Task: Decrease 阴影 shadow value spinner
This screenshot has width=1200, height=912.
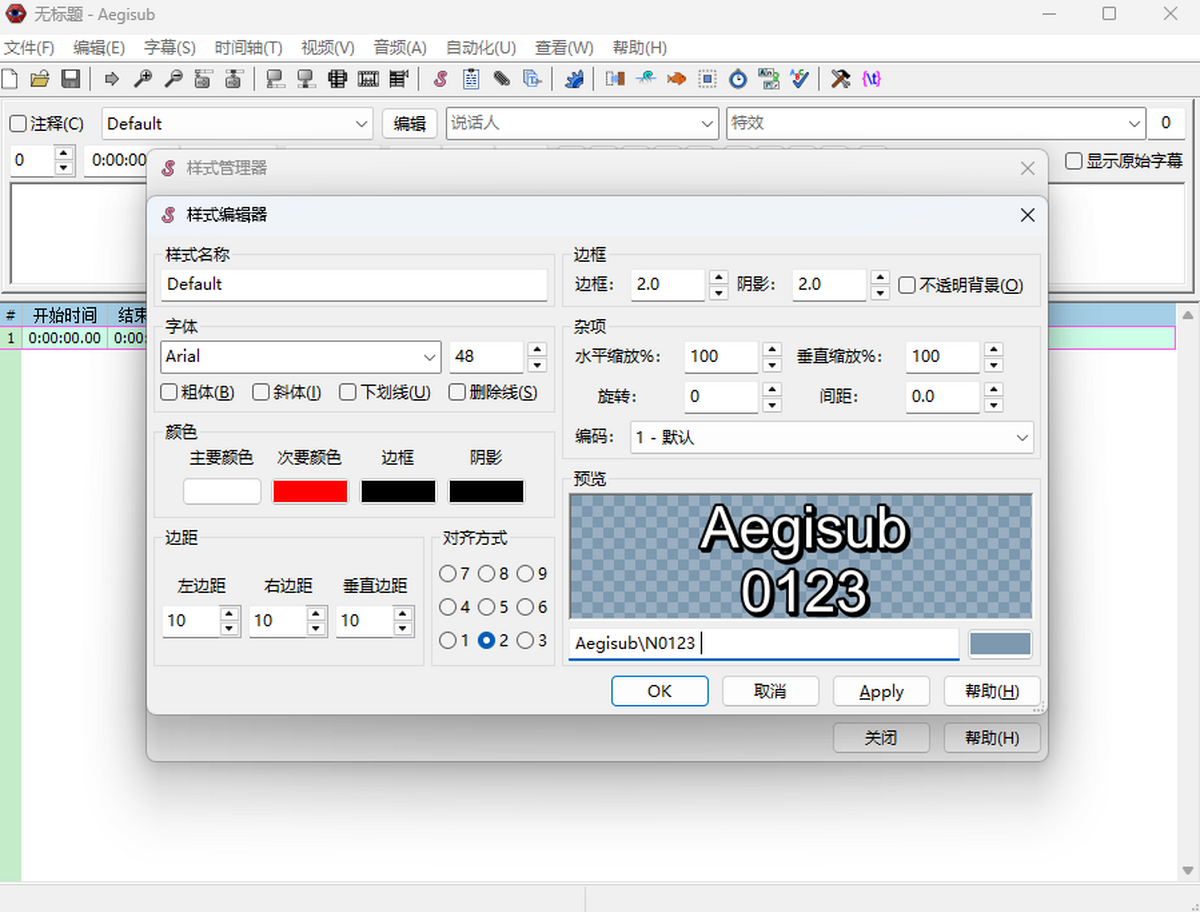Action: pos(880,293)
